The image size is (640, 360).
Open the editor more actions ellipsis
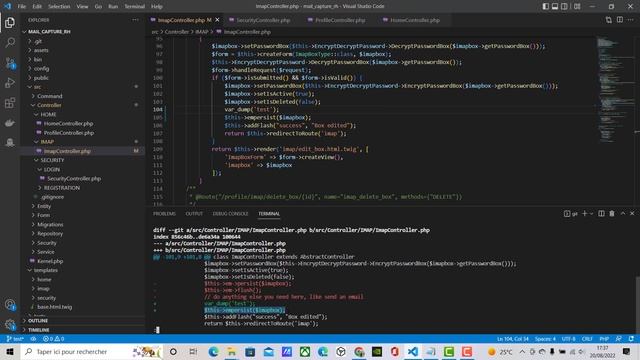click(631, 20)
